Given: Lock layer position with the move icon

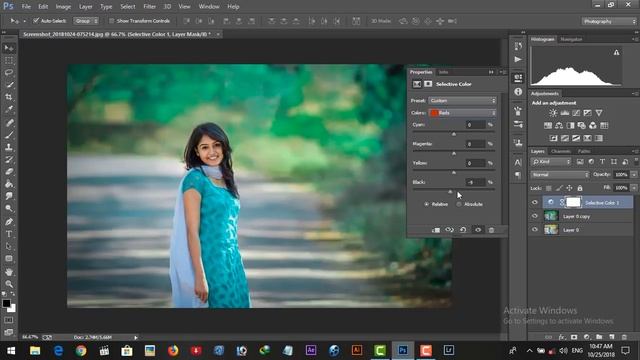Looking at the screenshot, I should 569,188.
